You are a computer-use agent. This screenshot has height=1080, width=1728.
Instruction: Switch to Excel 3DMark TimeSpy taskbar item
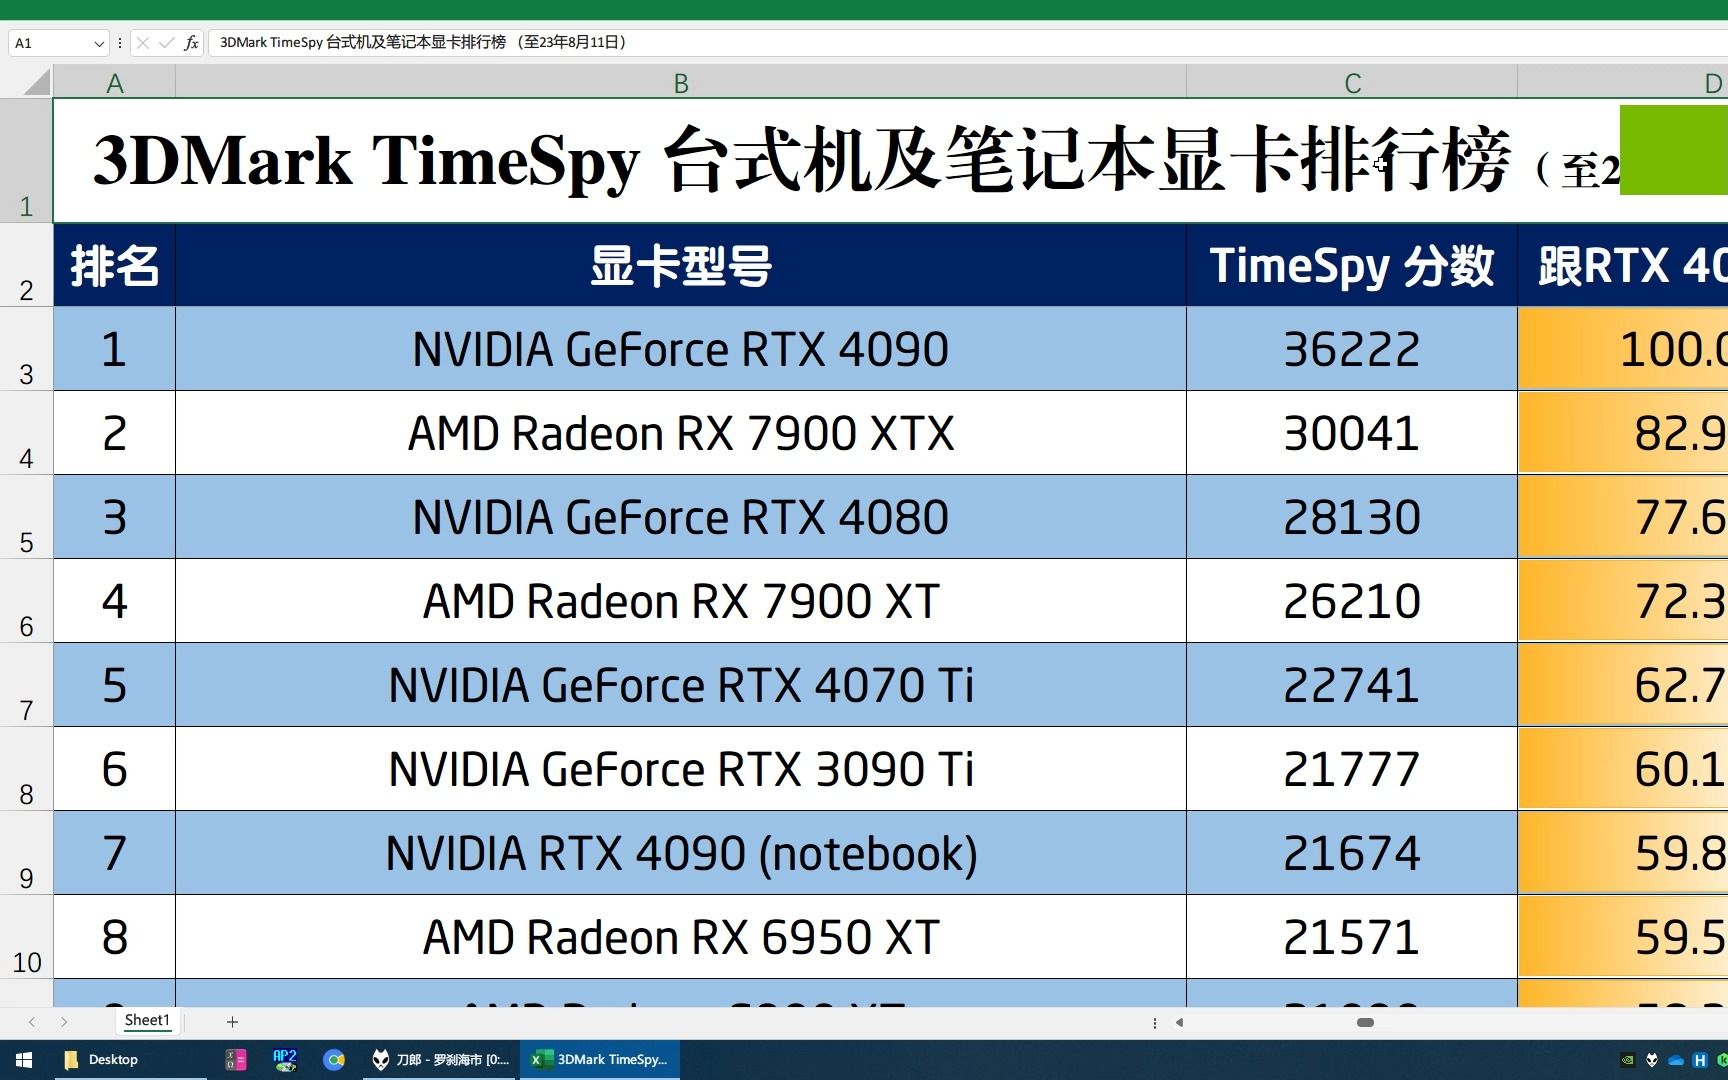point(600,1060)
